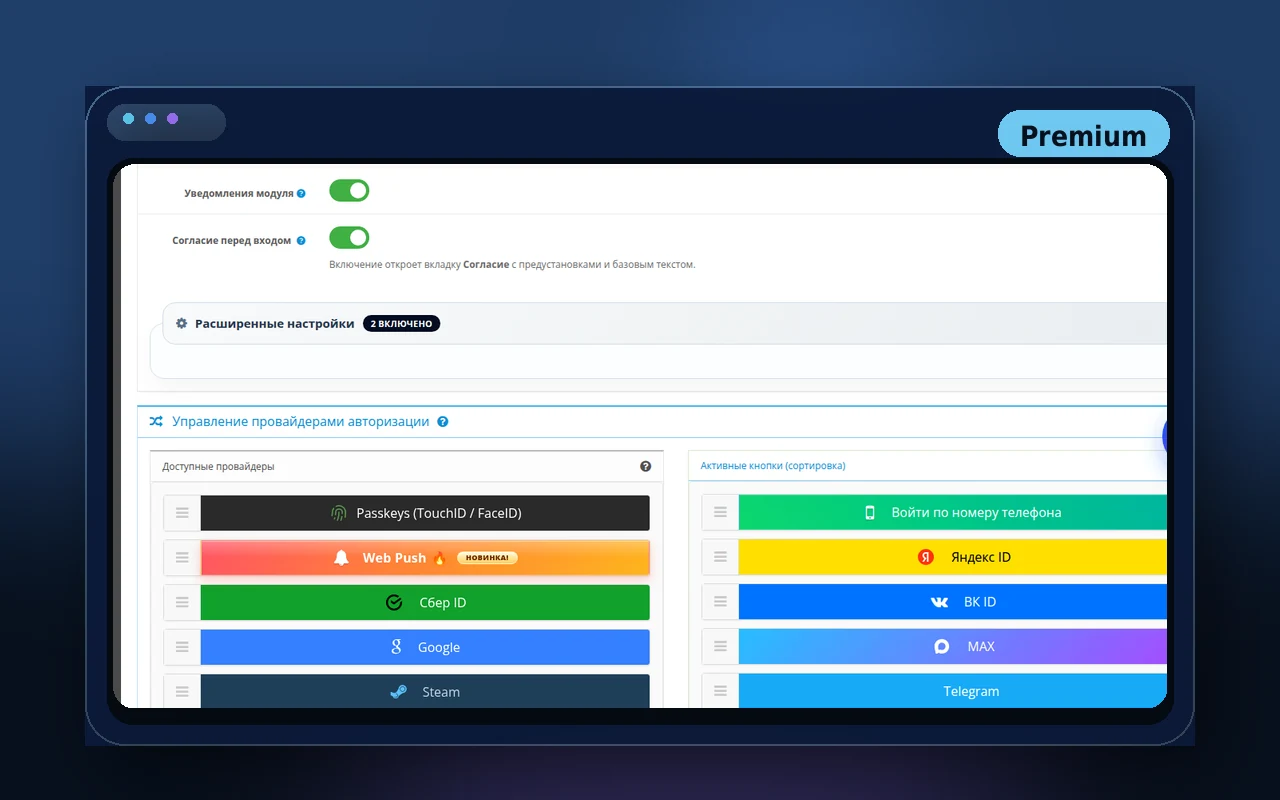Screen dimensions: 1280x800
Task: Click drag handle of Web Push provider
Action: point(182,558)
